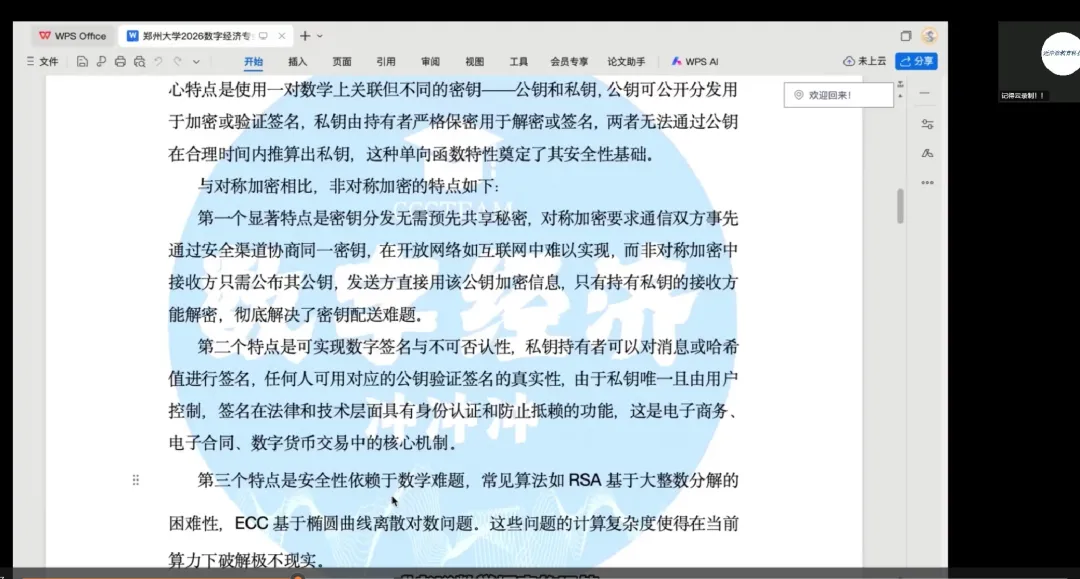Open the more options ellipsis in right sidebar
The image size is (1080, 579).
coord(927,183)
